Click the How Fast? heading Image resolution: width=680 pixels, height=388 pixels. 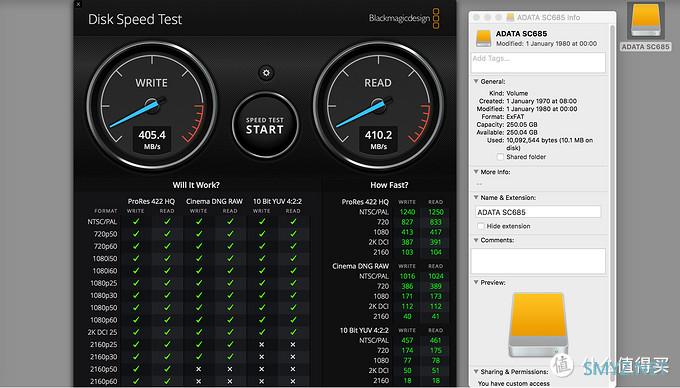[389, 185]
